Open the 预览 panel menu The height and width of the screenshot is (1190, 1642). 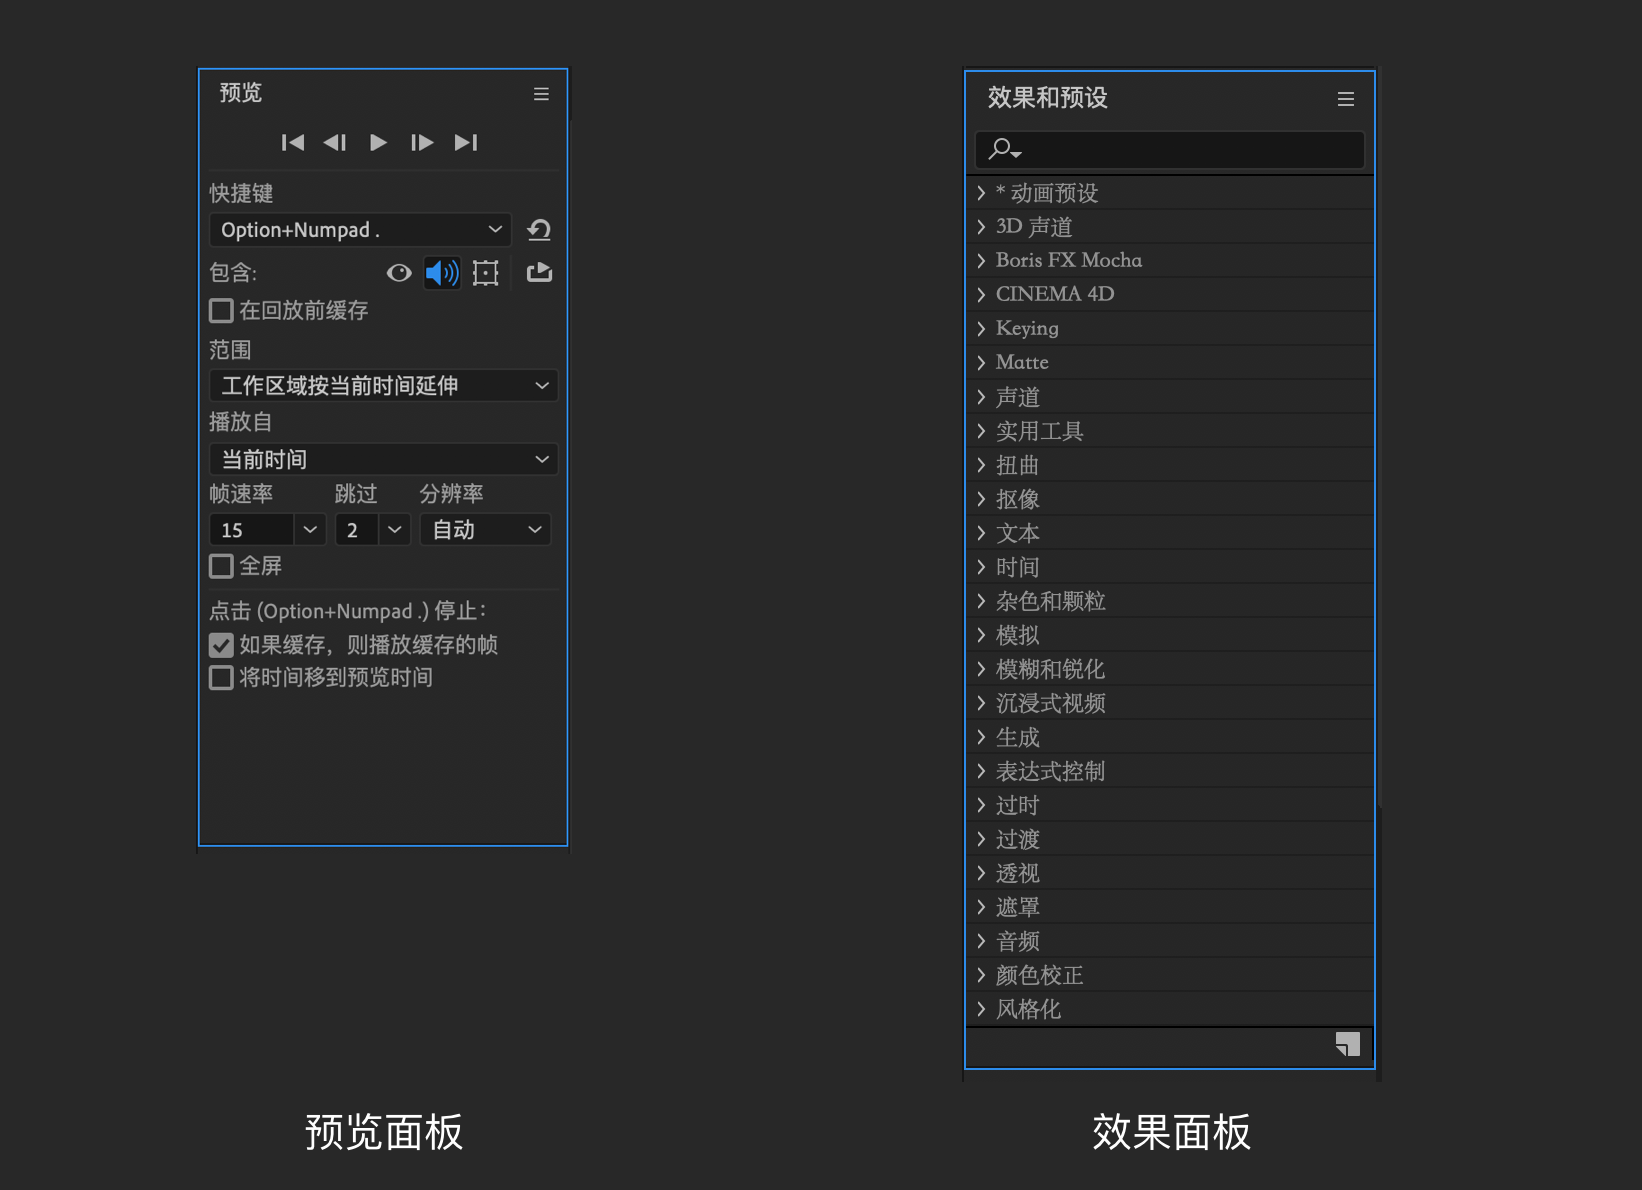click(541, 94)
